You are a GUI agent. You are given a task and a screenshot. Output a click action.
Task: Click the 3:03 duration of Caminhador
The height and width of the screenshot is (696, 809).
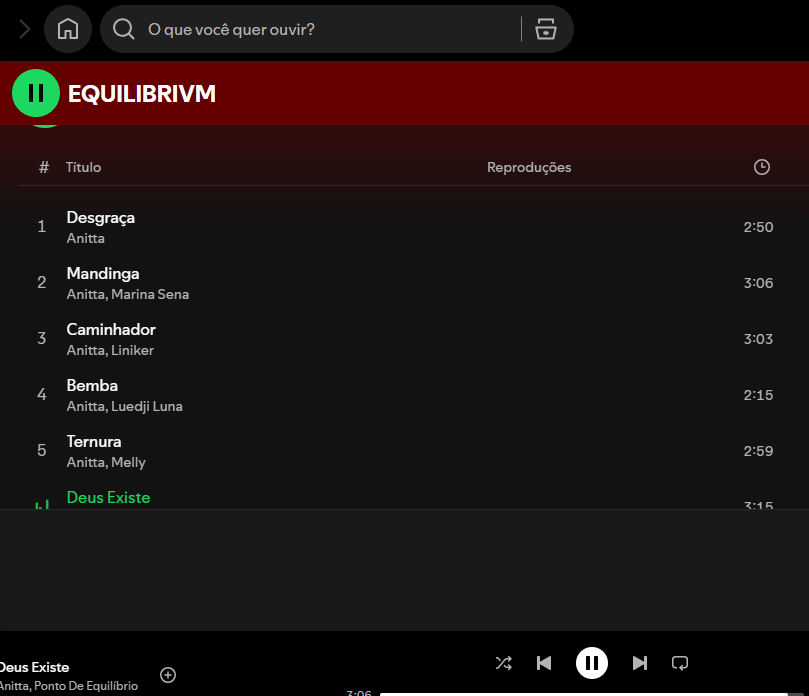pos(758,339)
